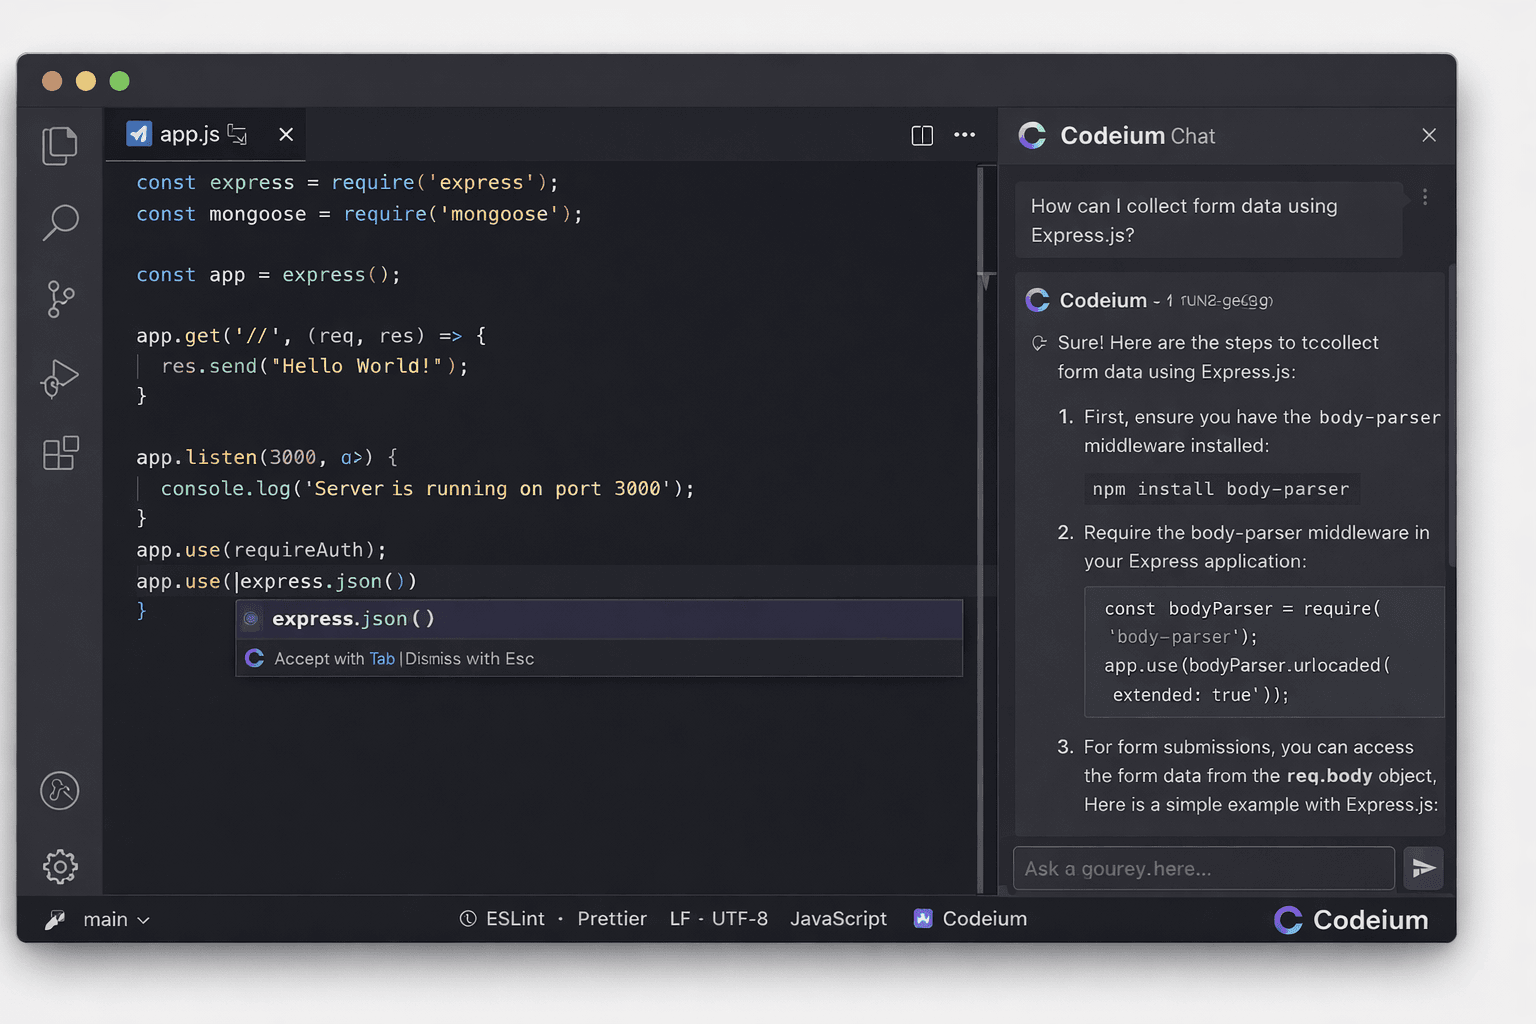Open the editor more actions menu
Screen dimensions: 1536x1024
[x=964, y=135]
